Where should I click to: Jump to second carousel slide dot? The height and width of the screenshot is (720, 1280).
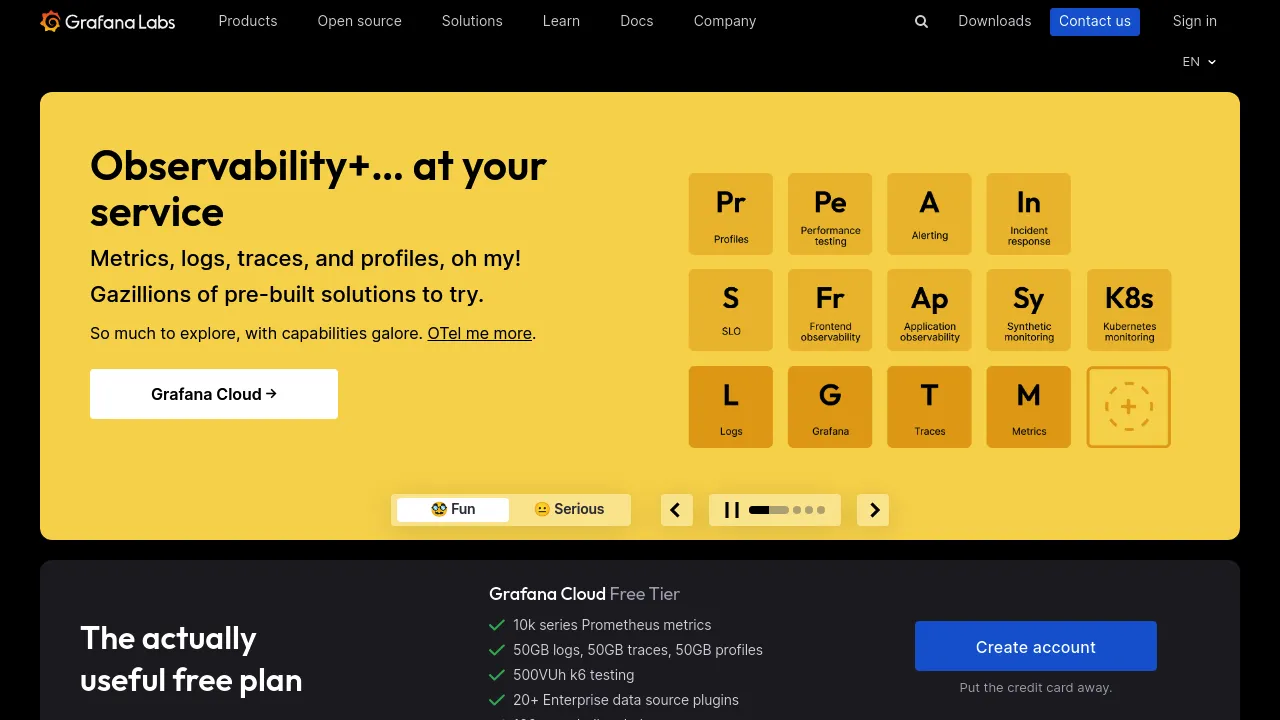(797, 510)
